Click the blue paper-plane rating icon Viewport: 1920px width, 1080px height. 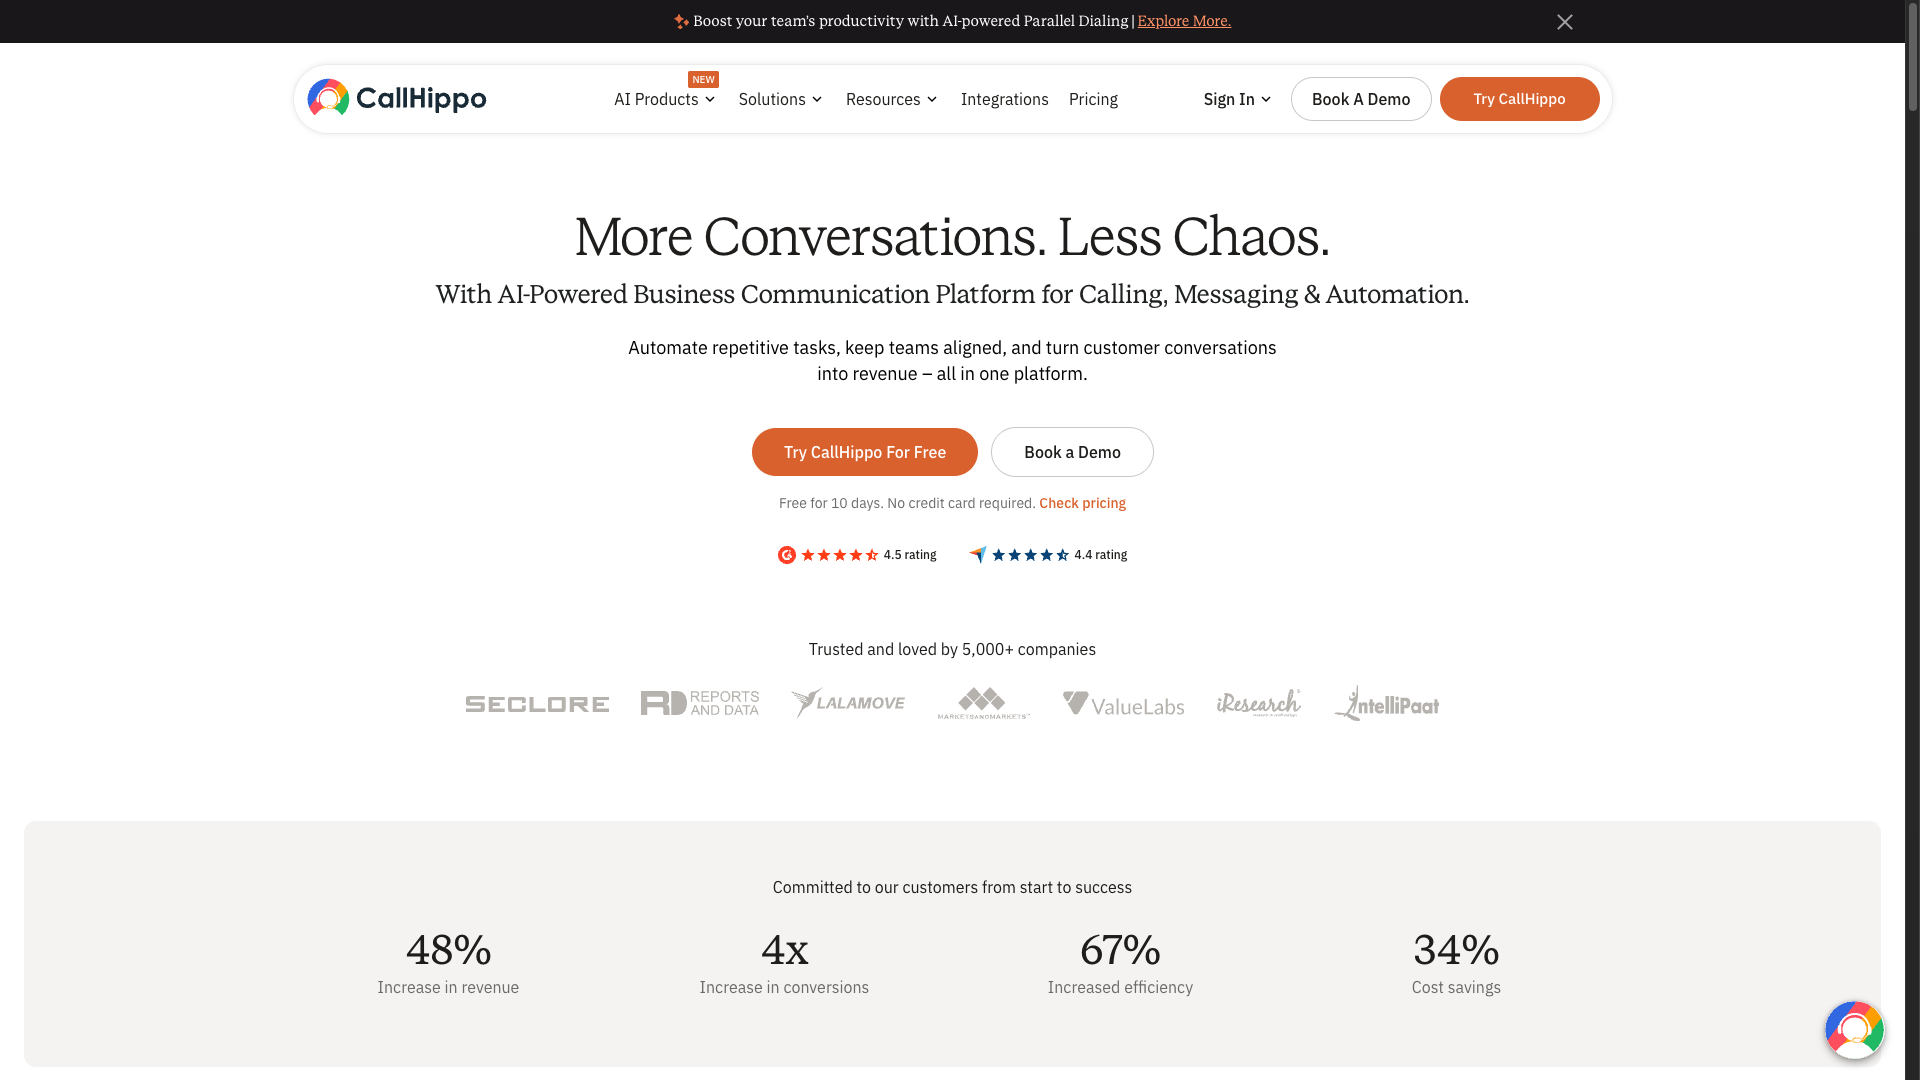point(977,554)
